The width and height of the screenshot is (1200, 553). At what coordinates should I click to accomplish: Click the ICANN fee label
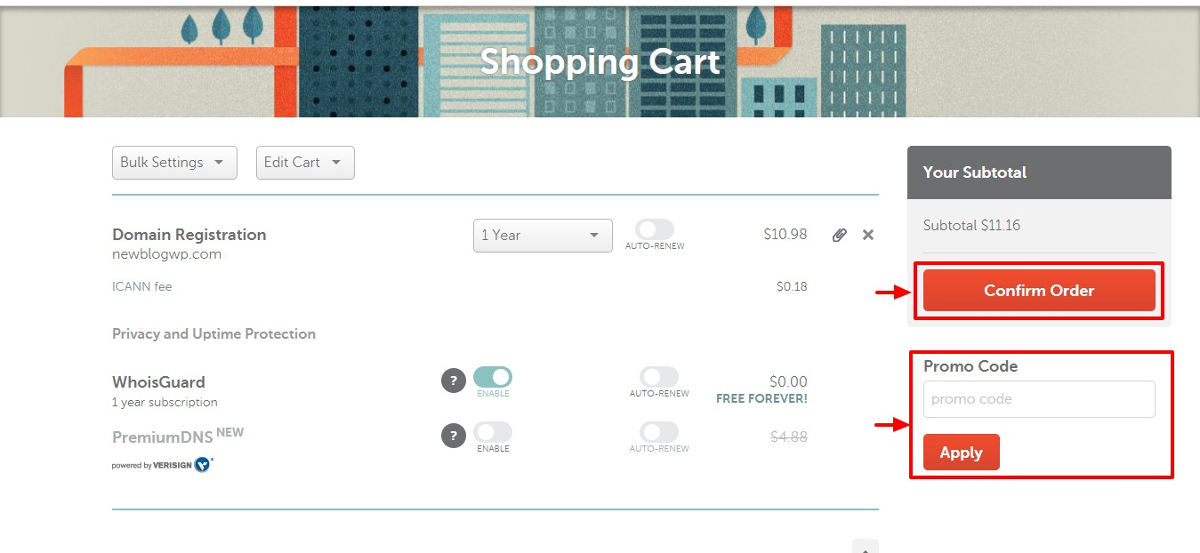(142, 287)
